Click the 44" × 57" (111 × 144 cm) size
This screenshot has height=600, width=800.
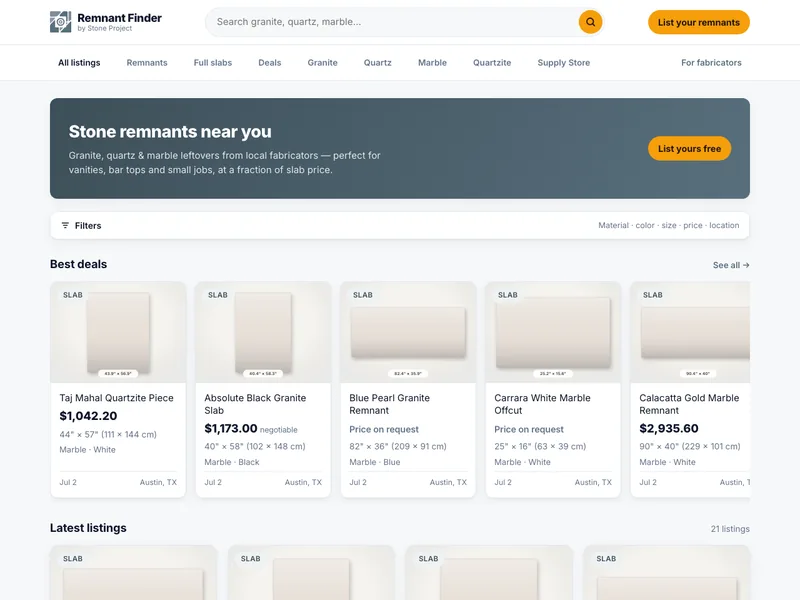pyautogui.click(x=108, y=435)
